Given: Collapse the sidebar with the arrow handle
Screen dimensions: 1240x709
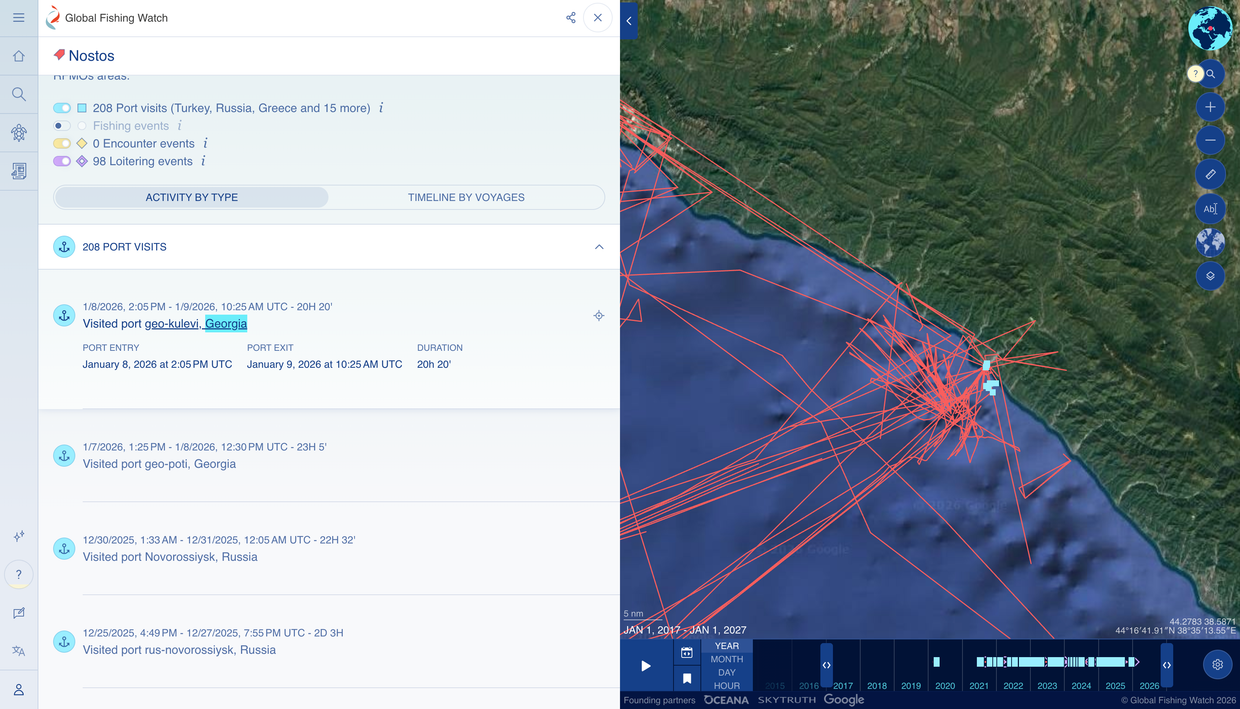Looking at the screenshot, I should 629,20.
